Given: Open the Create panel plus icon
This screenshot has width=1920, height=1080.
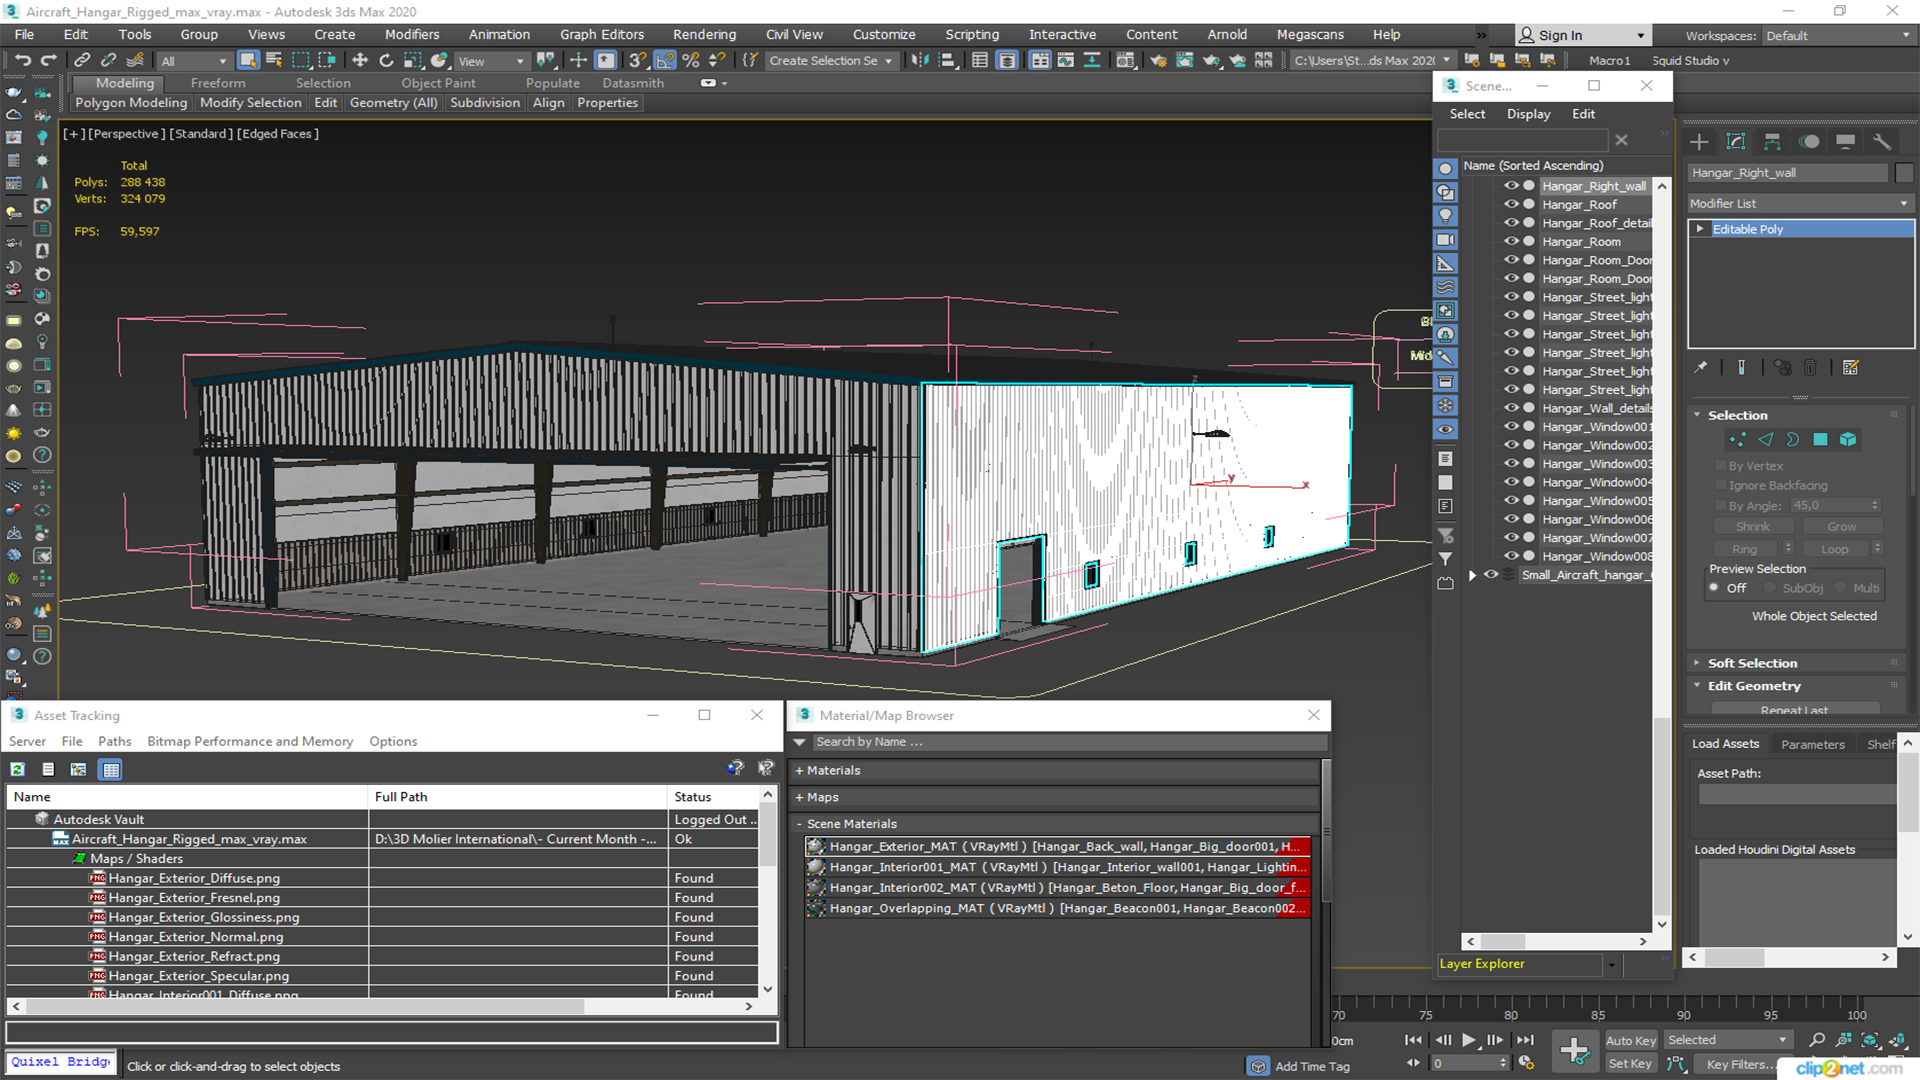Looking at the screenshot, I should (x=1699, y=142).
